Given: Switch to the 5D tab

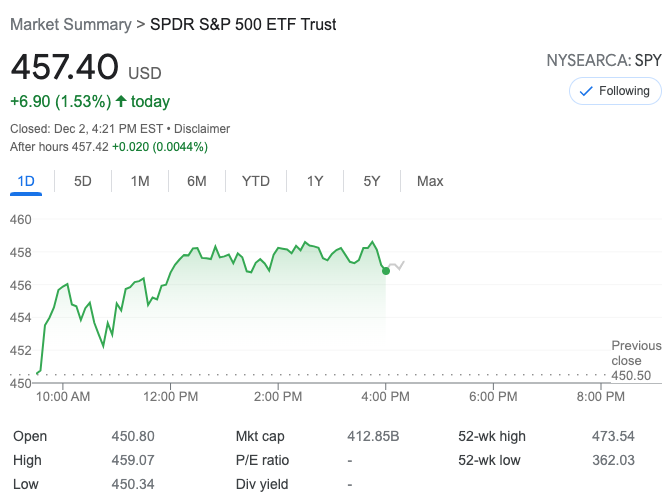Looking at the screenshot, I should (x=83, y=181).
